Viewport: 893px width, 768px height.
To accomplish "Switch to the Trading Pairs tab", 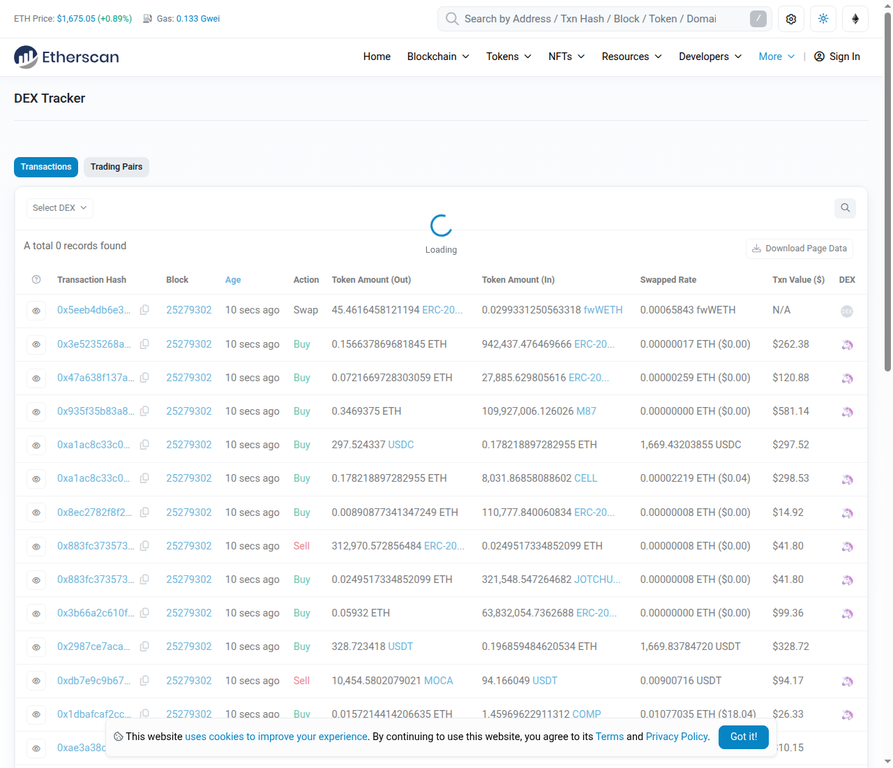I will point(116,167).
